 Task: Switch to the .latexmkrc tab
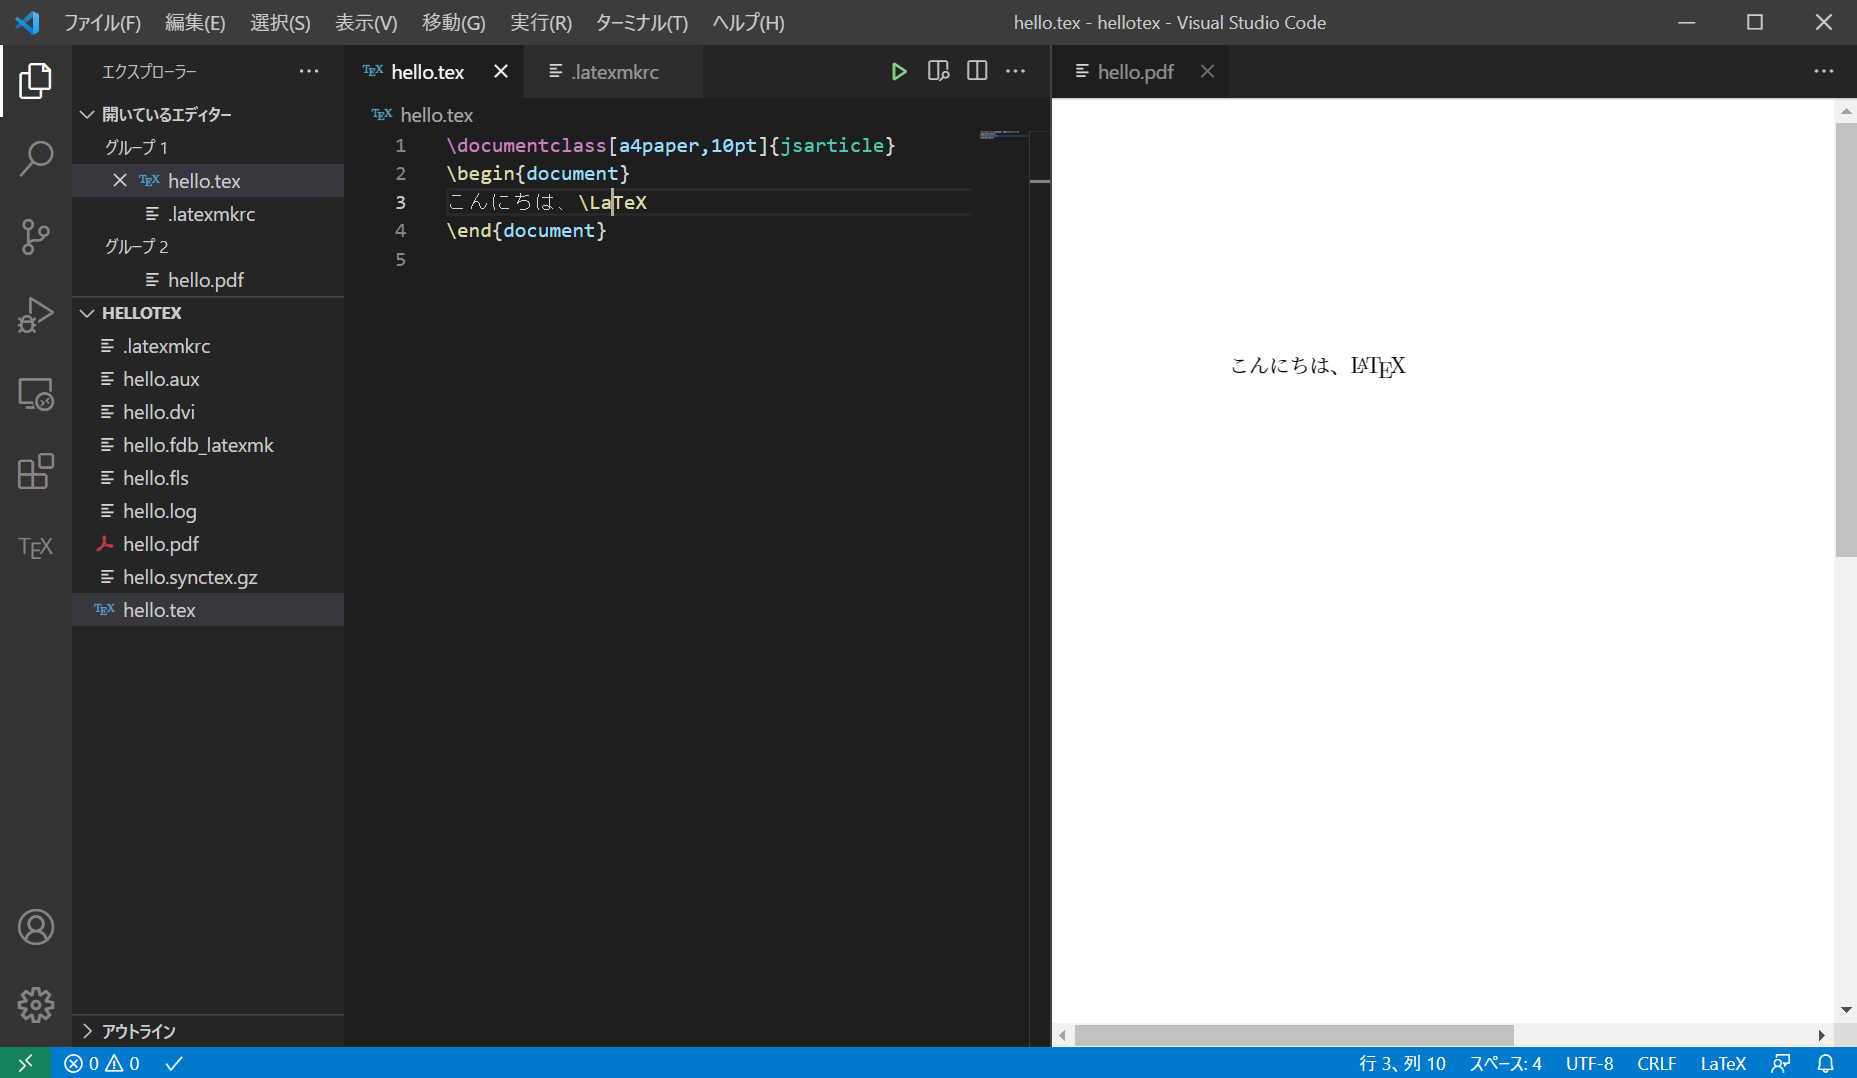tap(613, 71)
